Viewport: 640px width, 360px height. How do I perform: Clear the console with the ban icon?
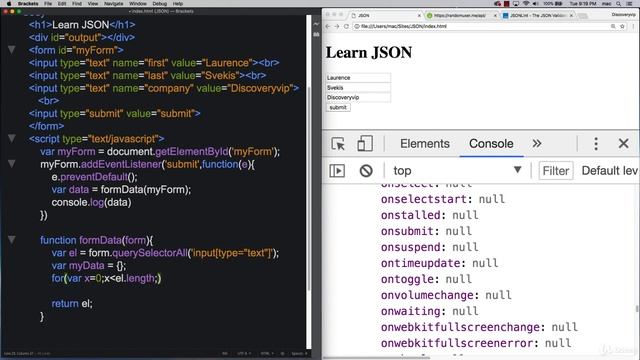366,171
